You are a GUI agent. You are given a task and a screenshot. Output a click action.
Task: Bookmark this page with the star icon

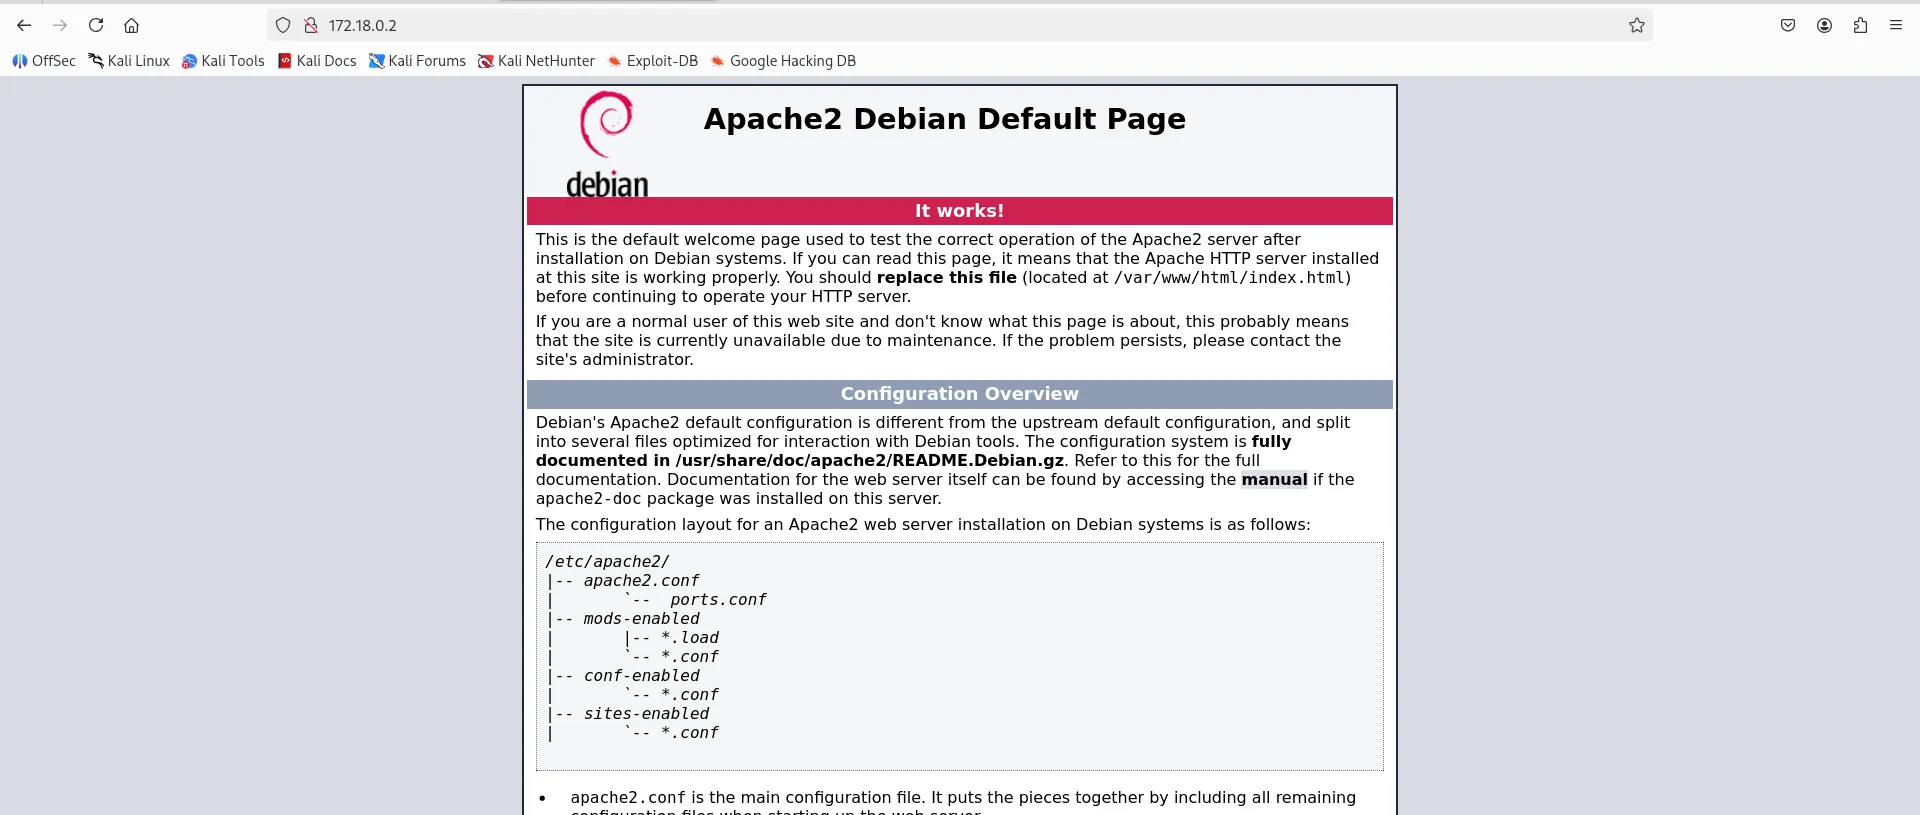[1636, 25]
